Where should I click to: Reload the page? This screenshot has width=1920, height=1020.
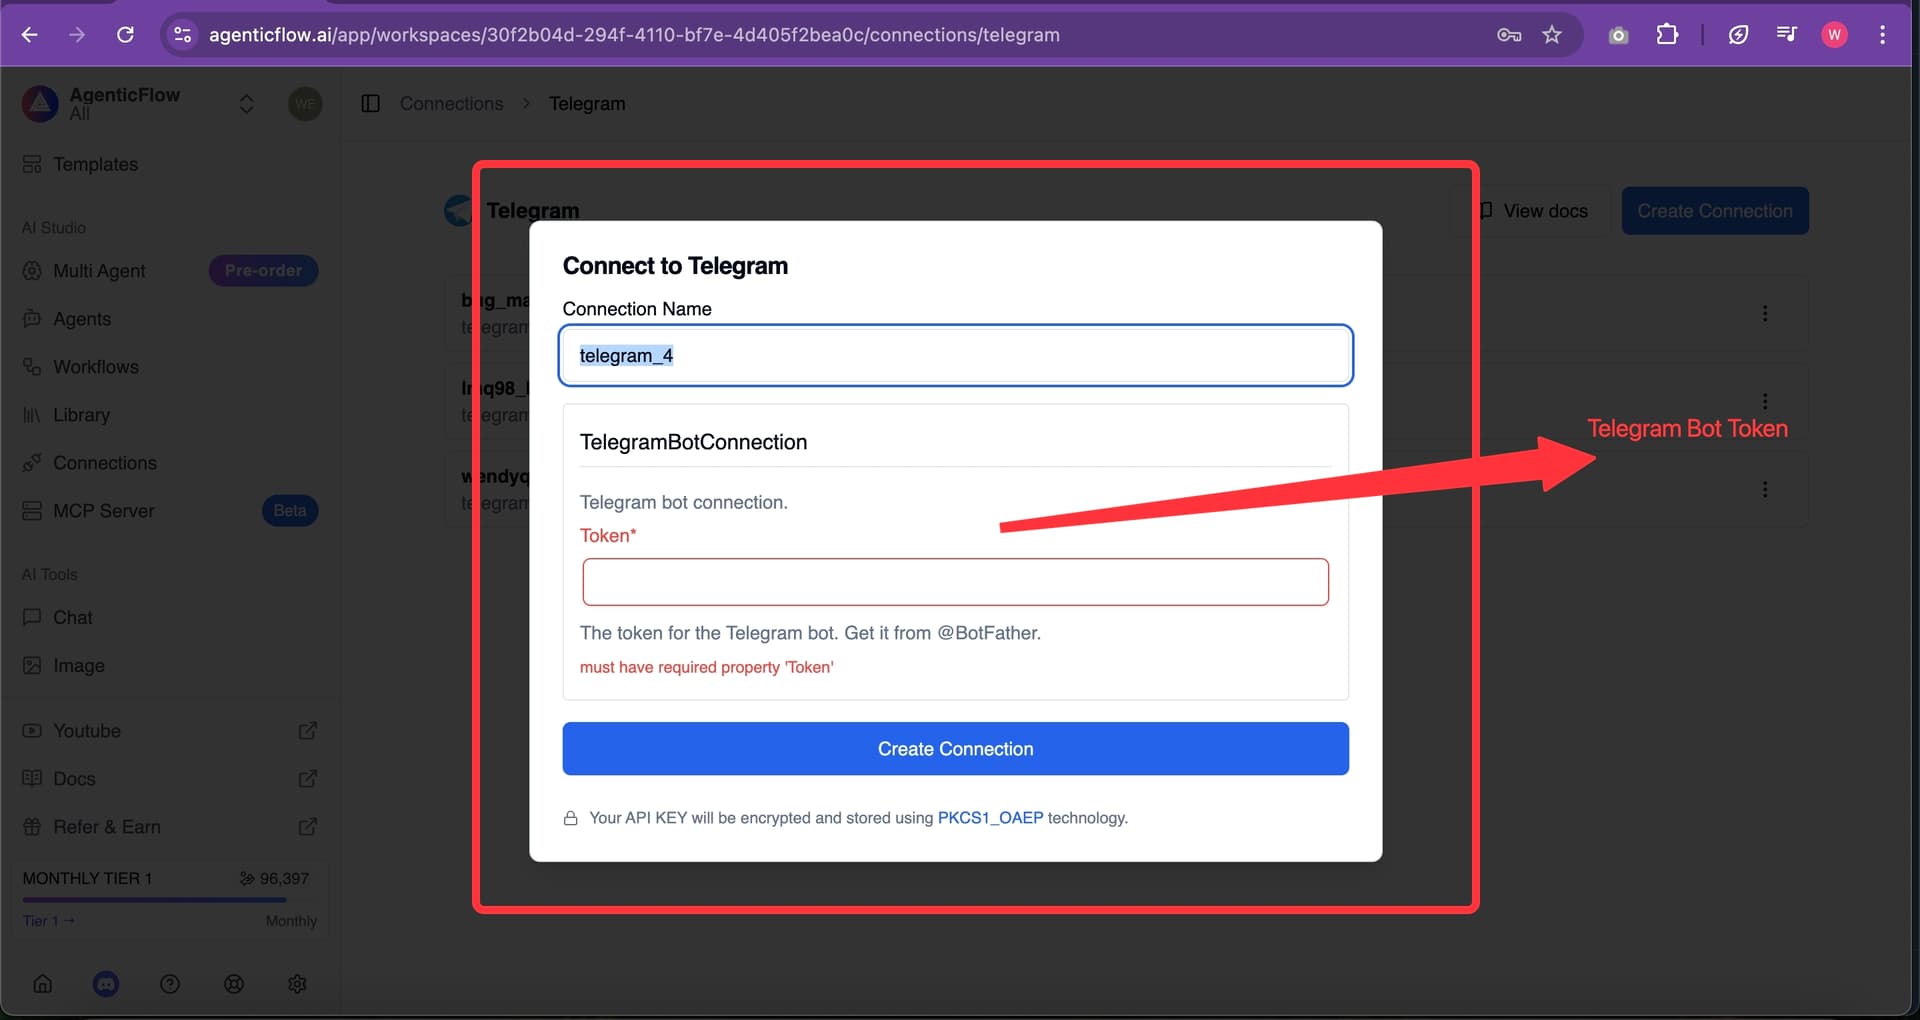pyautogui.click(x=125, y=35)
